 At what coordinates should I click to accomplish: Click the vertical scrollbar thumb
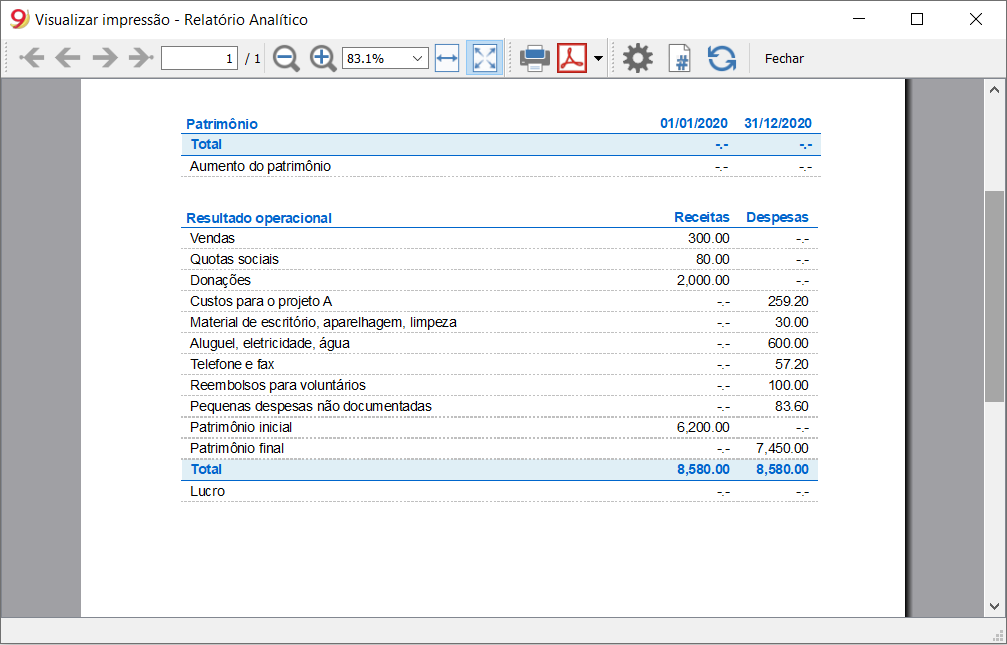click(995, 296)
